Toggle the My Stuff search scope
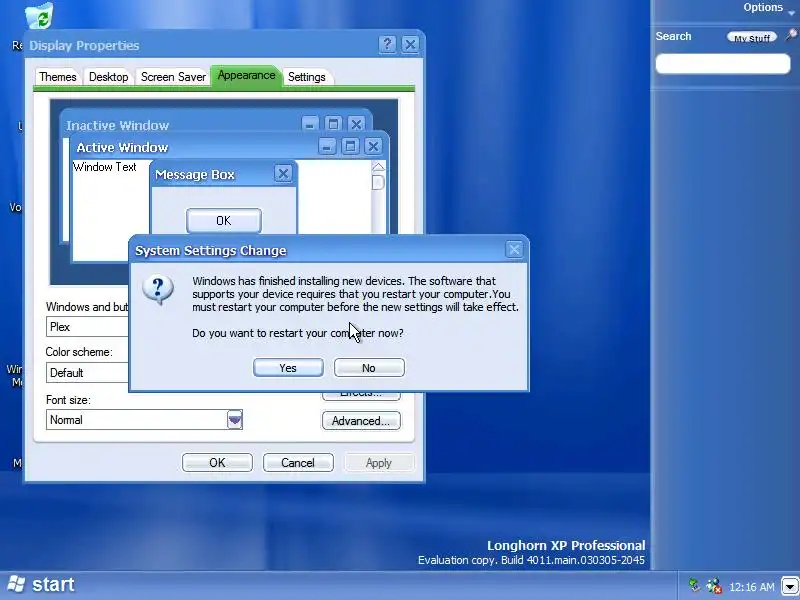 (x=752, y=37)
